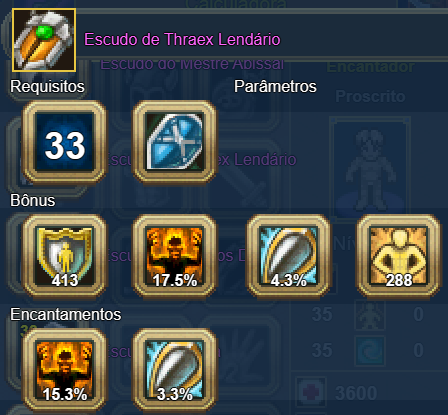The width and height of the screenshot is (448, 415).
Task: Select dimmed Escudo do Mestre Abissal entry
Action: [192, 65]
